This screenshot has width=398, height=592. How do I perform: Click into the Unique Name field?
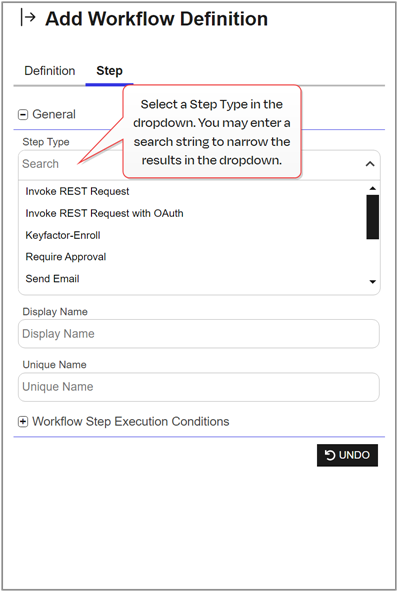tap(199, 387)
